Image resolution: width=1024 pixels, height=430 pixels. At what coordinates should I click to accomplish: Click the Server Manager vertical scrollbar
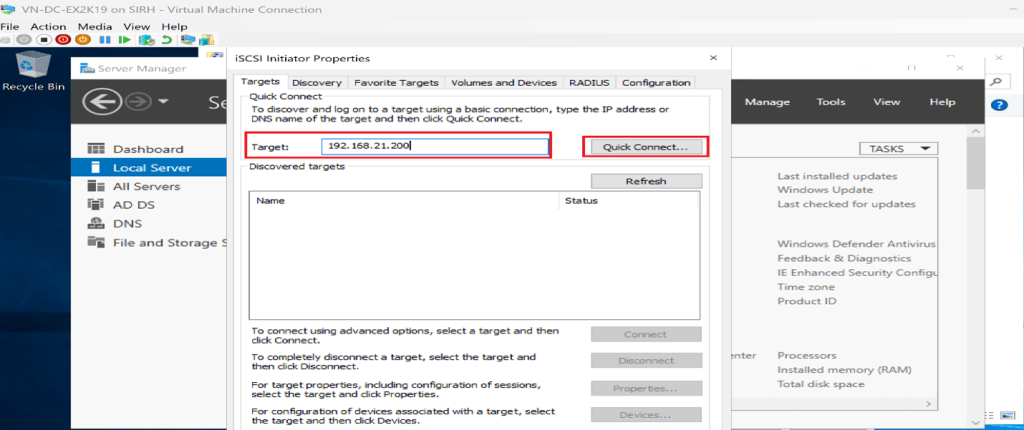coord(976,170)
